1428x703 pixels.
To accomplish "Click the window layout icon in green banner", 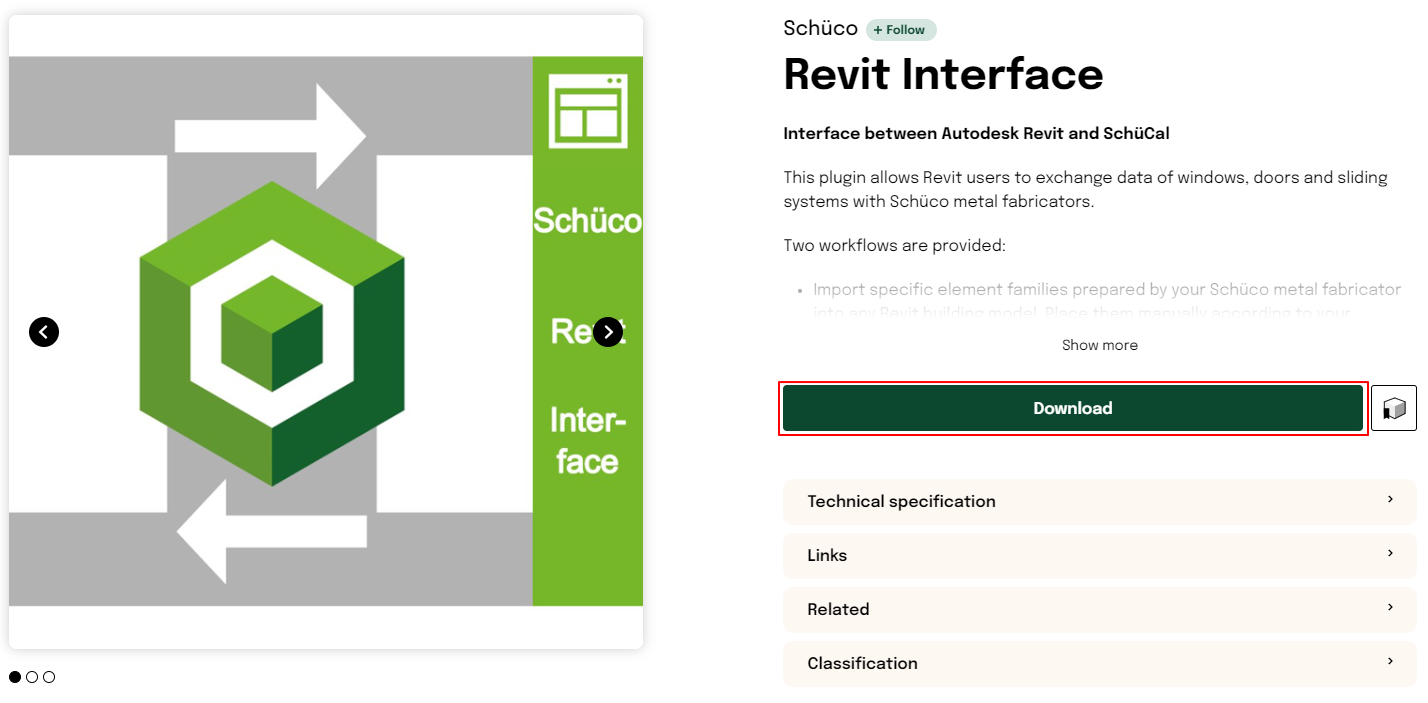I will click(x=587, y=111).
